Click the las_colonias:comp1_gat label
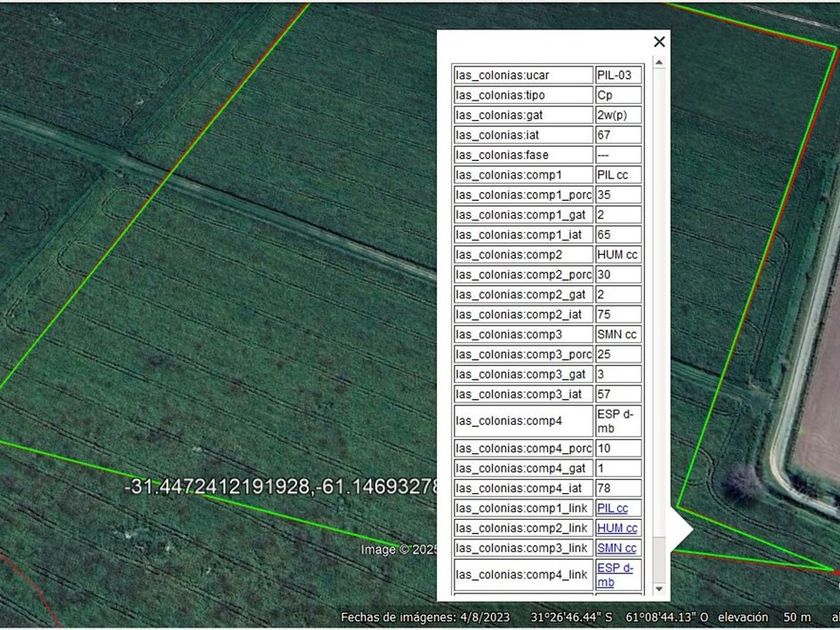Image resolution: width=840 pixels, height=630 pixels. click(x=523, y=215)
